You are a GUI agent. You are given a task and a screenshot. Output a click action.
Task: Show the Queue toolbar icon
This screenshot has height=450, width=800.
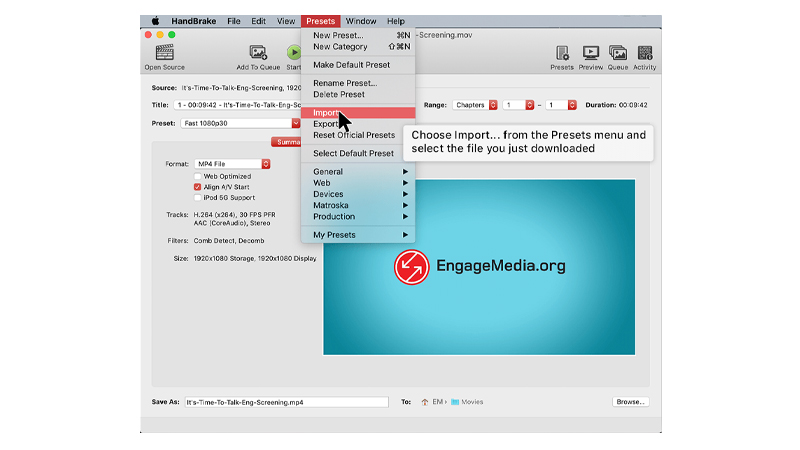click(x=617, y=53)
